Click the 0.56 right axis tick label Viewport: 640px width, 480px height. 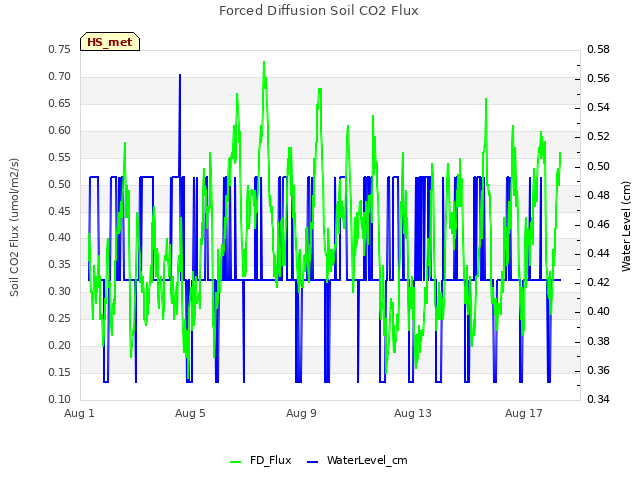click(598, 78)
